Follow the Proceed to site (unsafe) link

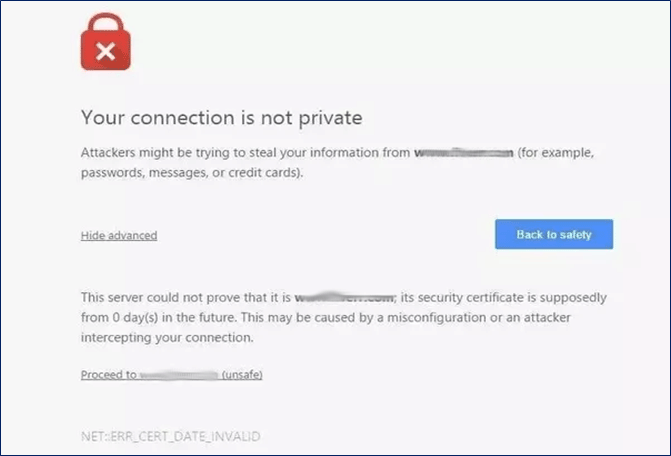point(171,375)
